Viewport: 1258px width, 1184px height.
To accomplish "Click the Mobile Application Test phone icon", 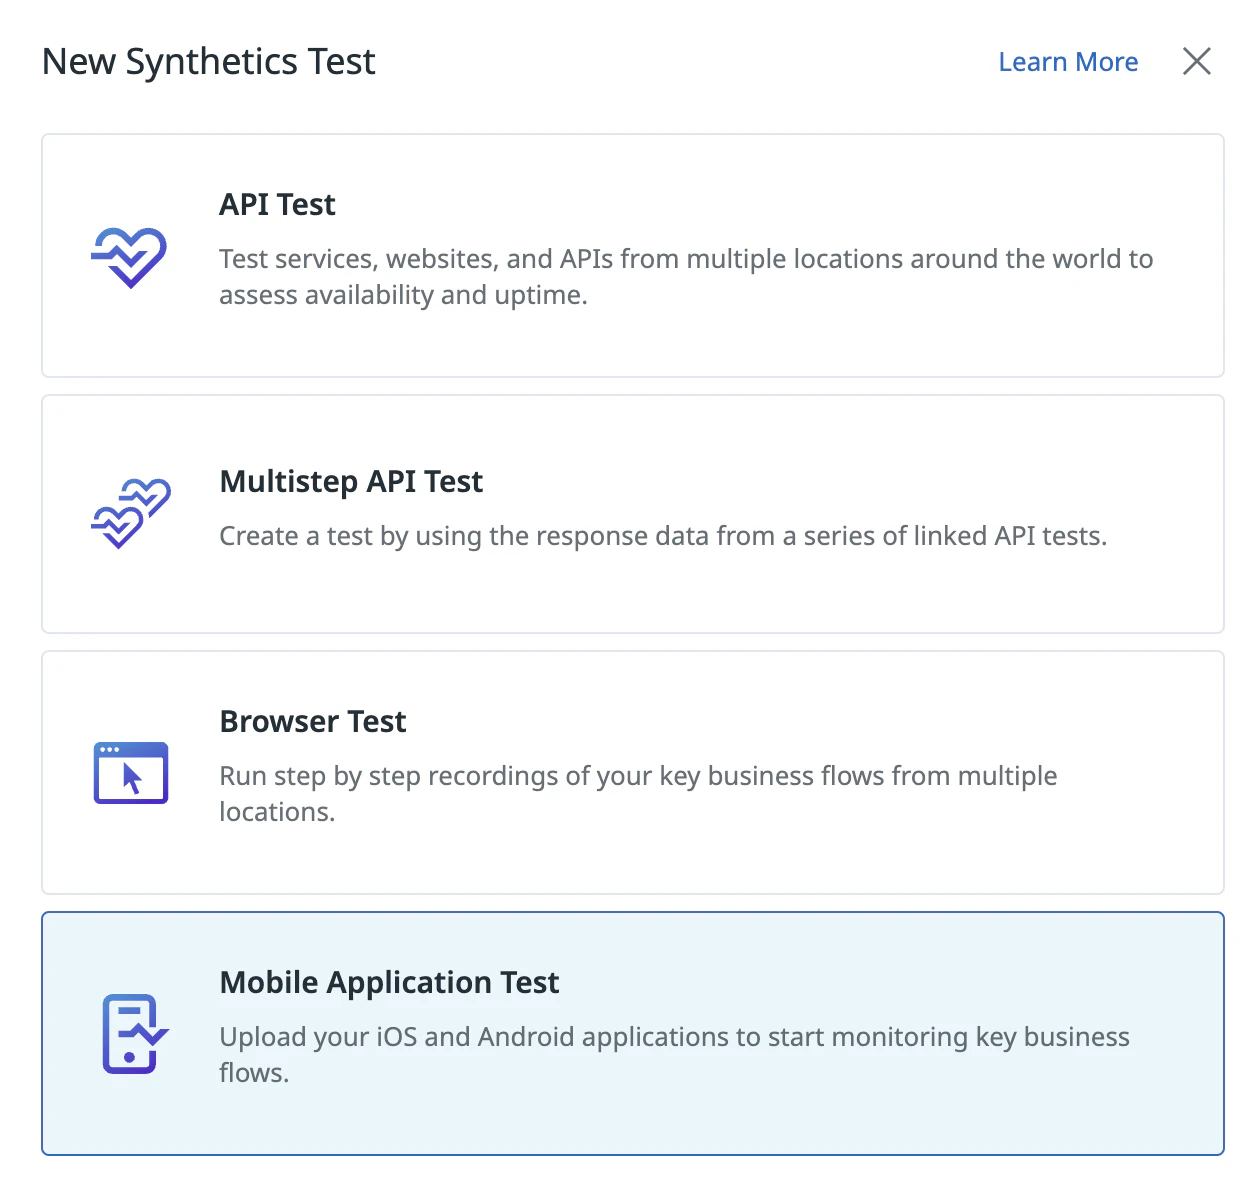I will [133, 1035].
